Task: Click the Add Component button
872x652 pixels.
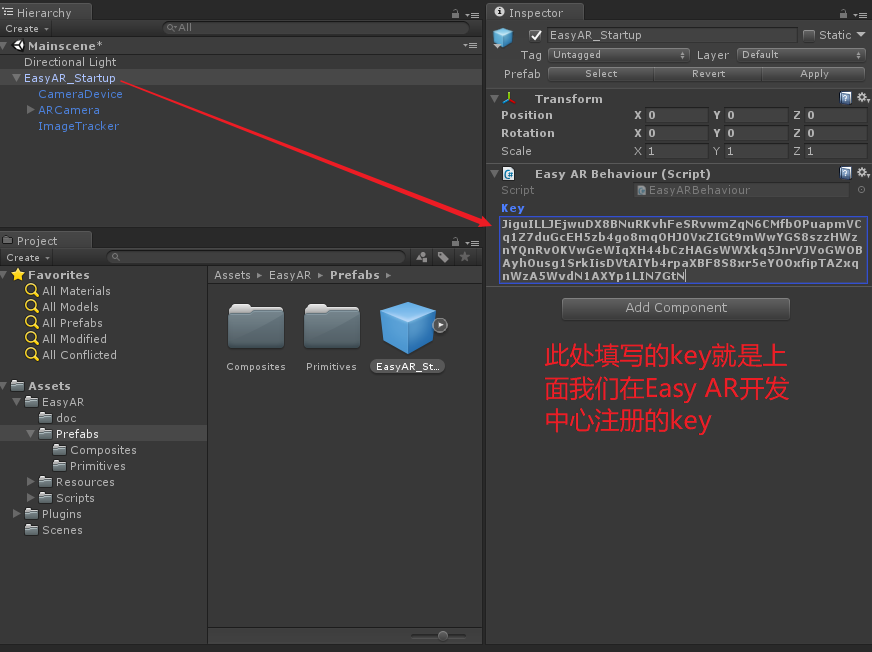Action: (676, 308)
